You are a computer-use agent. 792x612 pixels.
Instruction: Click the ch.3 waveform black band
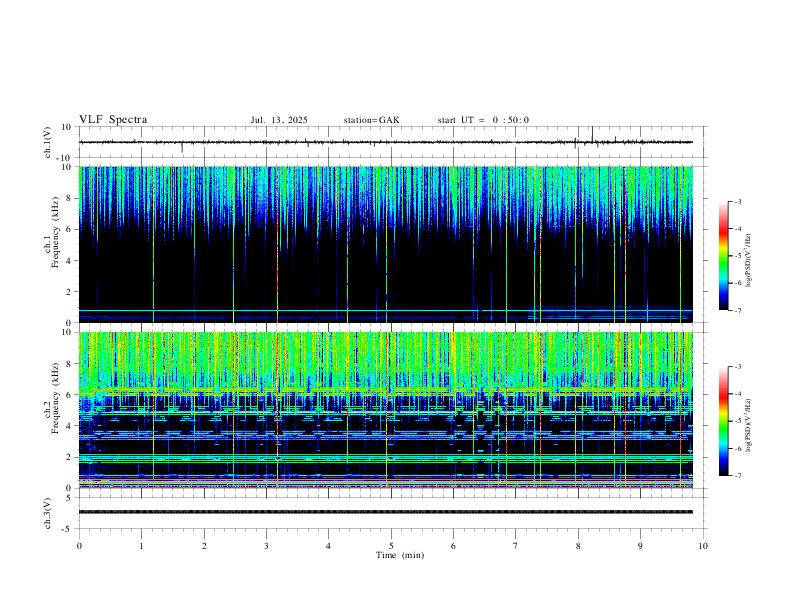point(386,512)
